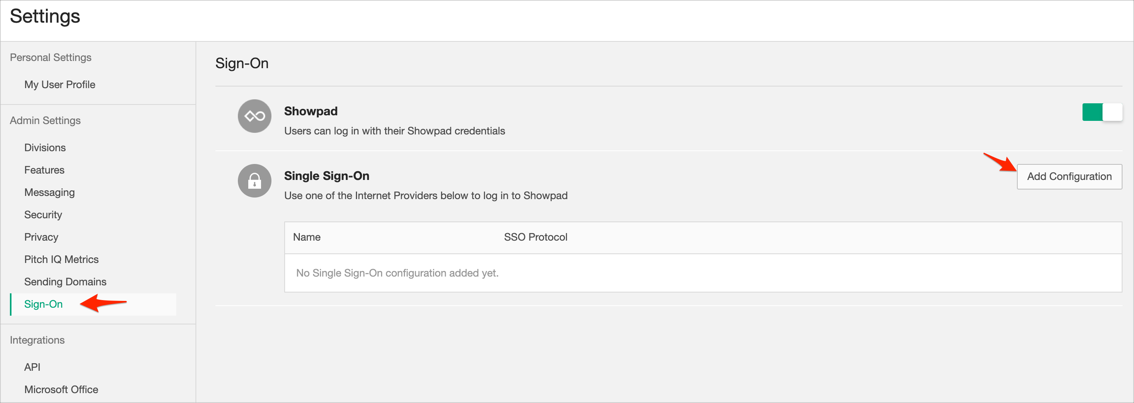Open the Divisions admin settings
Viewport: 1134px width, 403px height.
pos(45,148)
